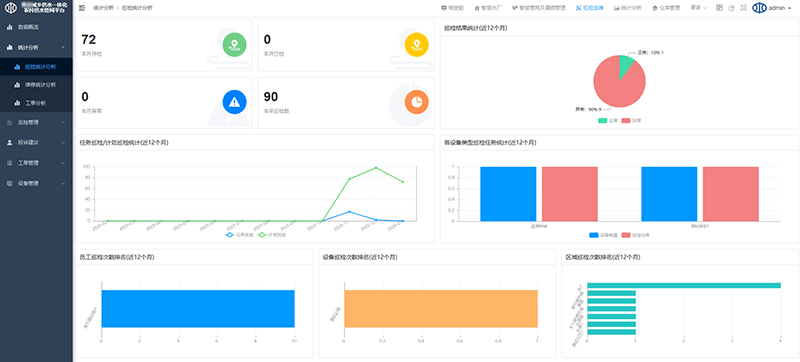This screenshot has width=800, height=362.
Task: Click the 维修统计分析 sidebar item icon
Action: (x=17, y=85)
